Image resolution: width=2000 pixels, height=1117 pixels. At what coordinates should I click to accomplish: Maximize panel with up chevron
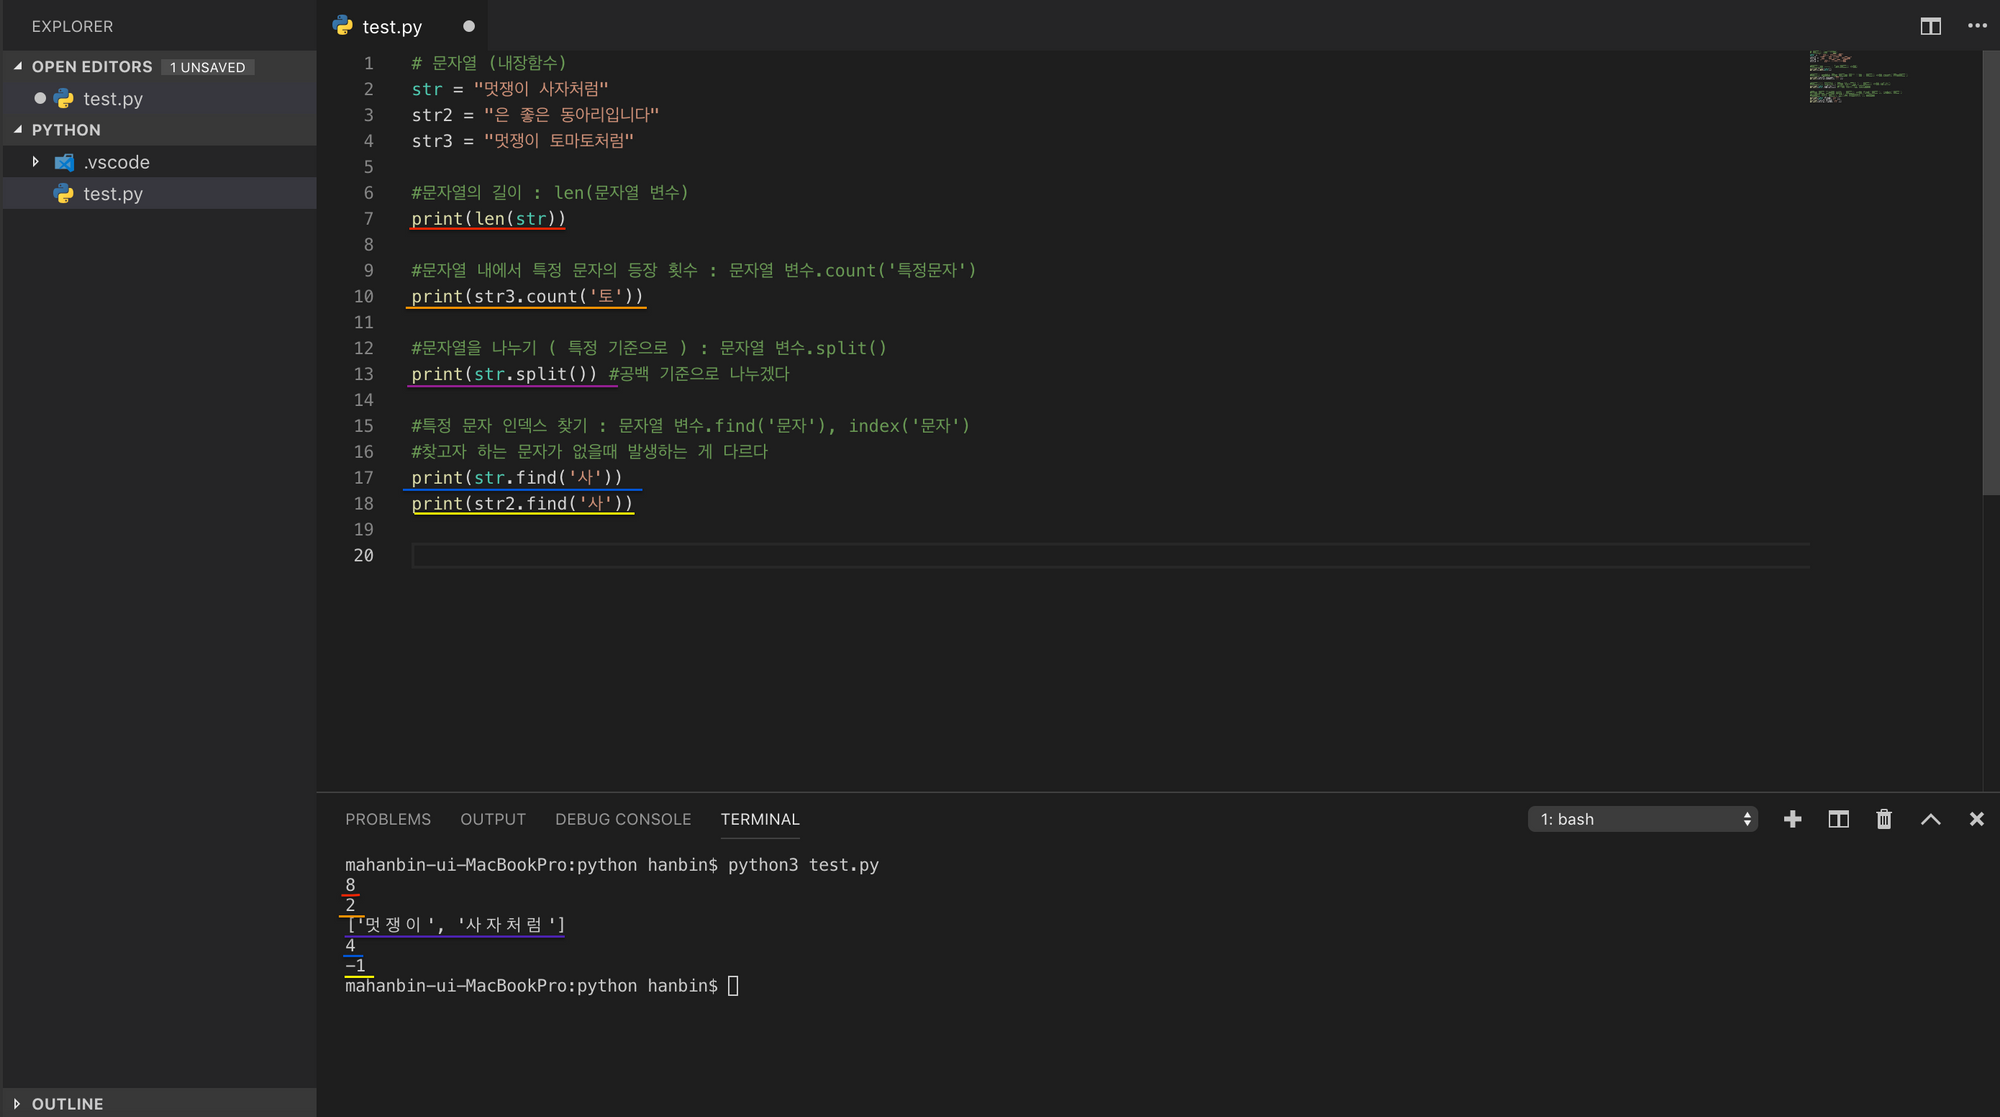[x=1930, y=819]
